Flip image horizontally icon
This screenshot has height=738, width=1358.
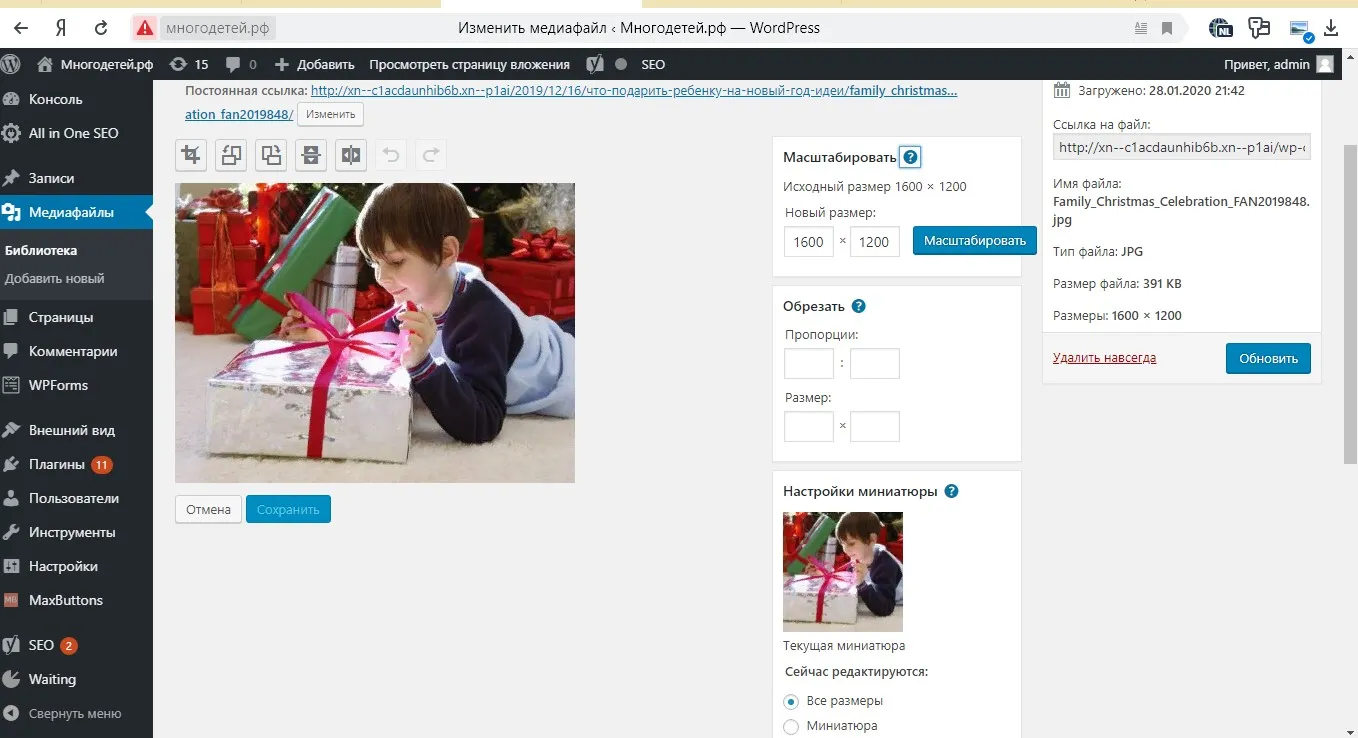351,155
